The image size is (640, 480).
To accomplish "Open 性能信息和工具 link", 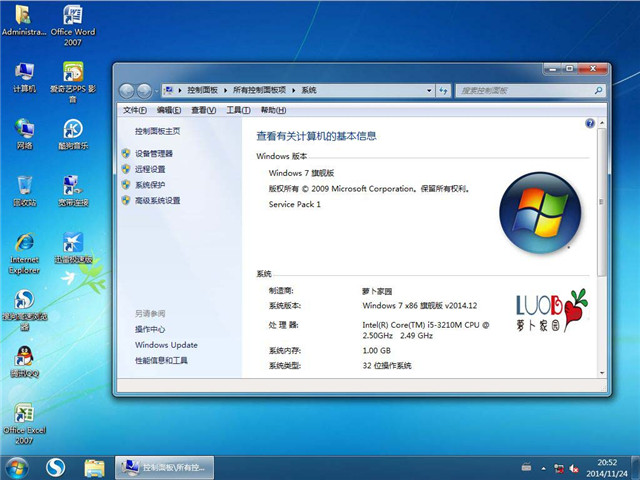I will (161, 360).
